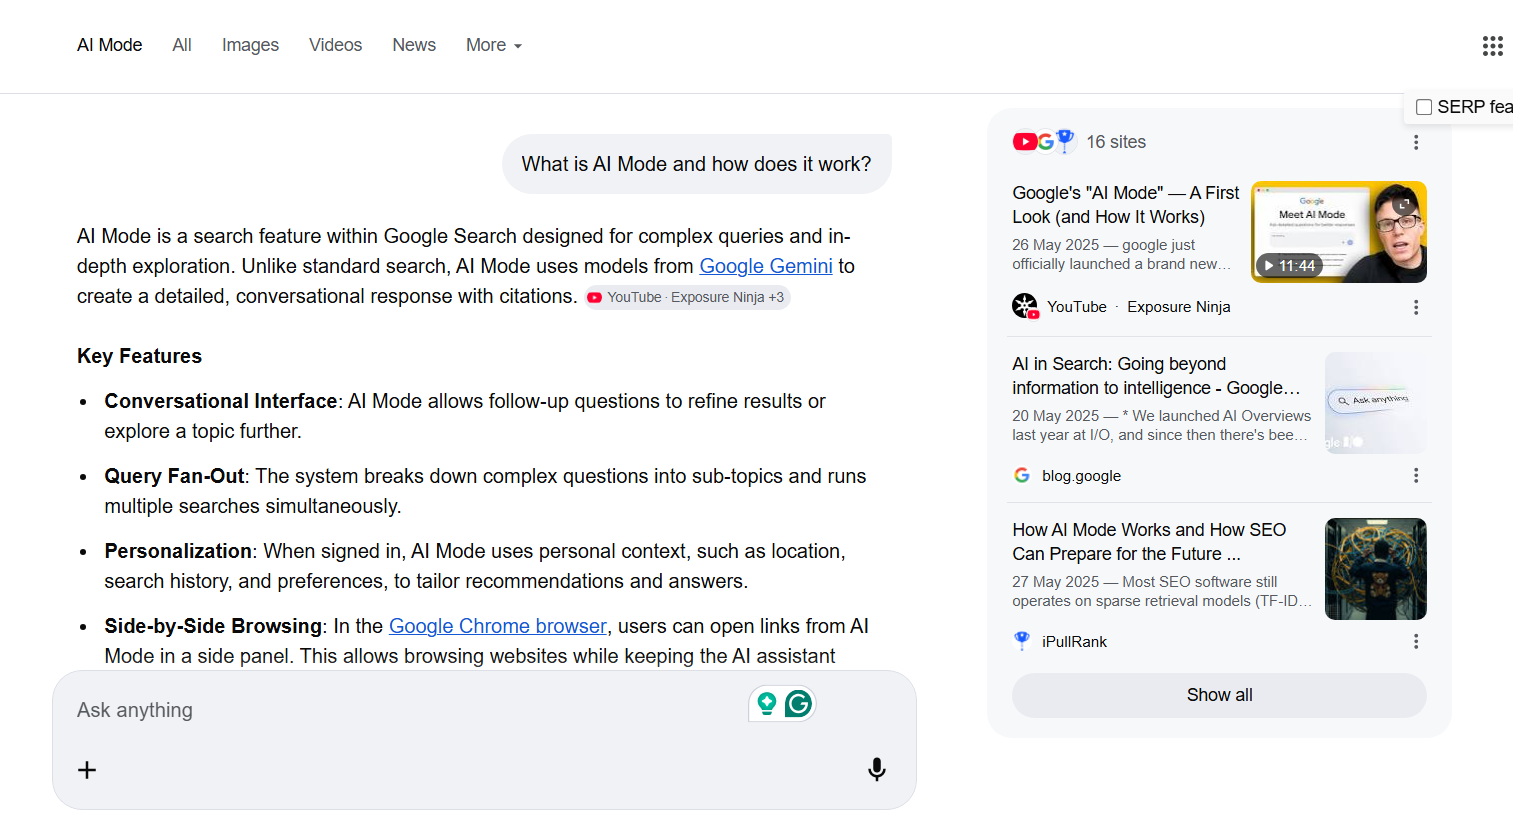Open more options for YouTube Exposure Ninja result
The width and height of the screenshot is (1513, 837).
[x=1416, y=307]
